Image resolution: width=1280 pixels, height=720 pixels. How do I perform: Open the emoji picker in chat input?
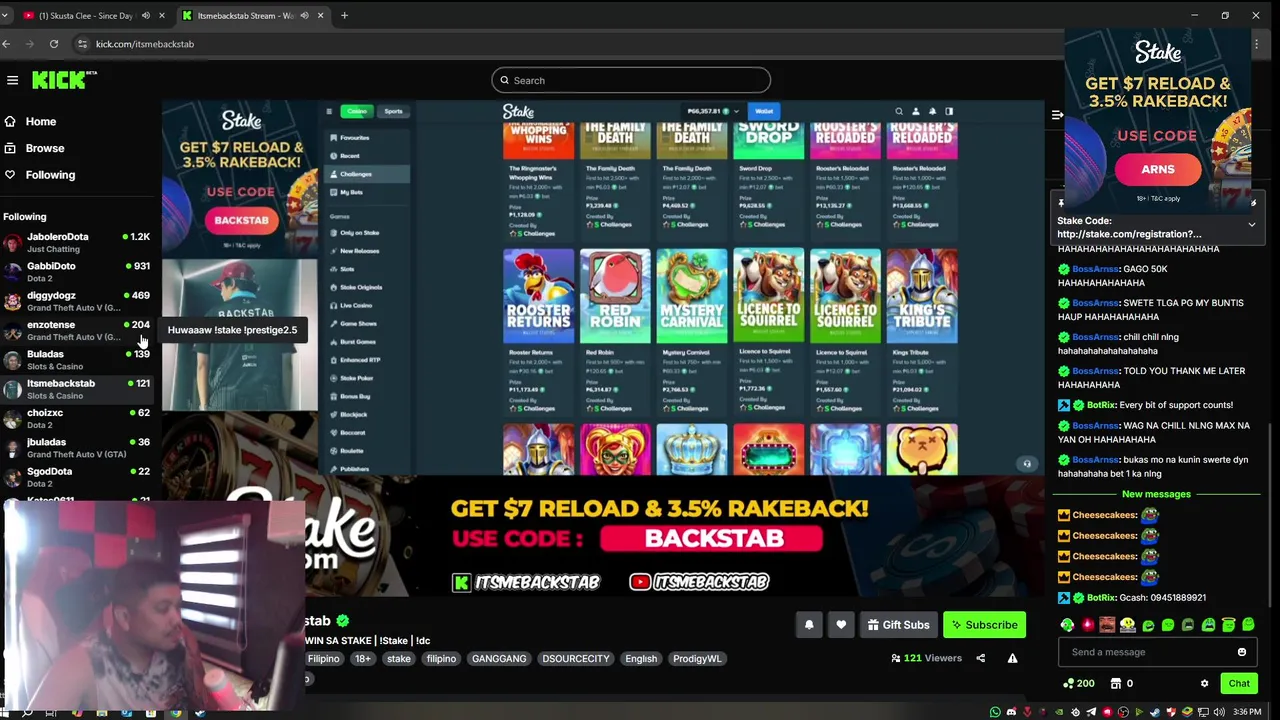(1242, 652)
